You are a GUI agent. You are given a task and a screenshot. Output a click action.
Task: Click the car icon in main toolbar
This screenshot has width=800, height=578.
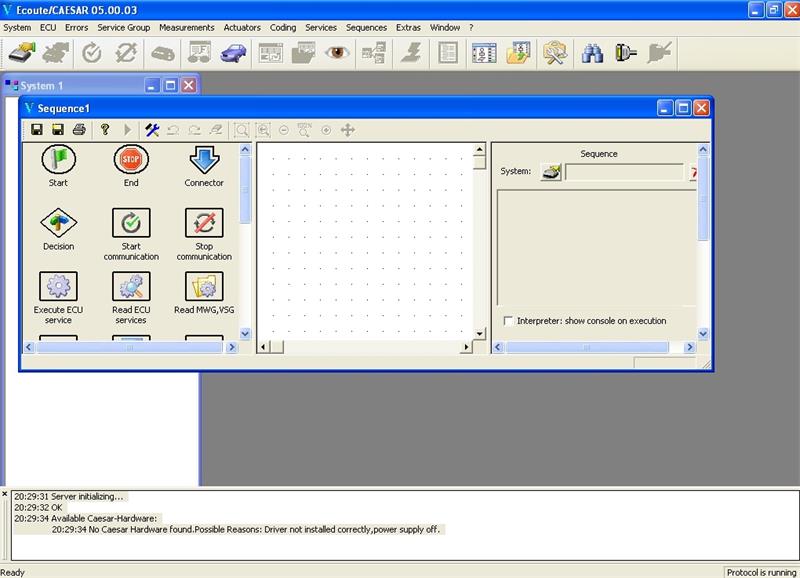(x=234, y=54)
